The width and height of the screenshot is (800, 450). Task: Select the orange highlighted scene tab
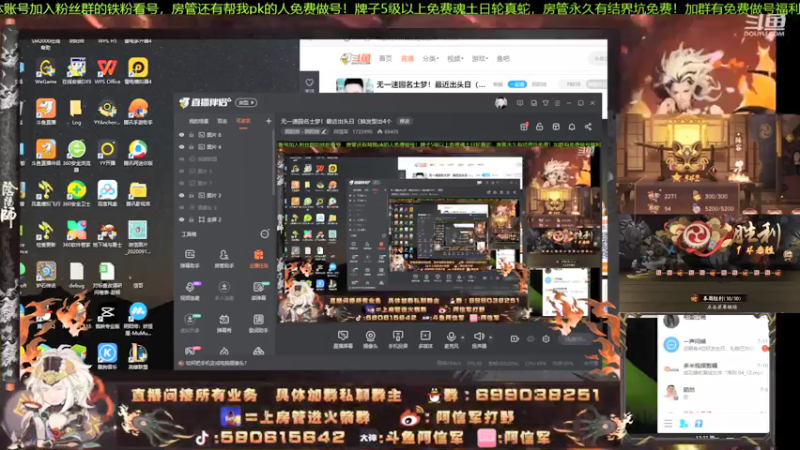click(x=243, y=121)
